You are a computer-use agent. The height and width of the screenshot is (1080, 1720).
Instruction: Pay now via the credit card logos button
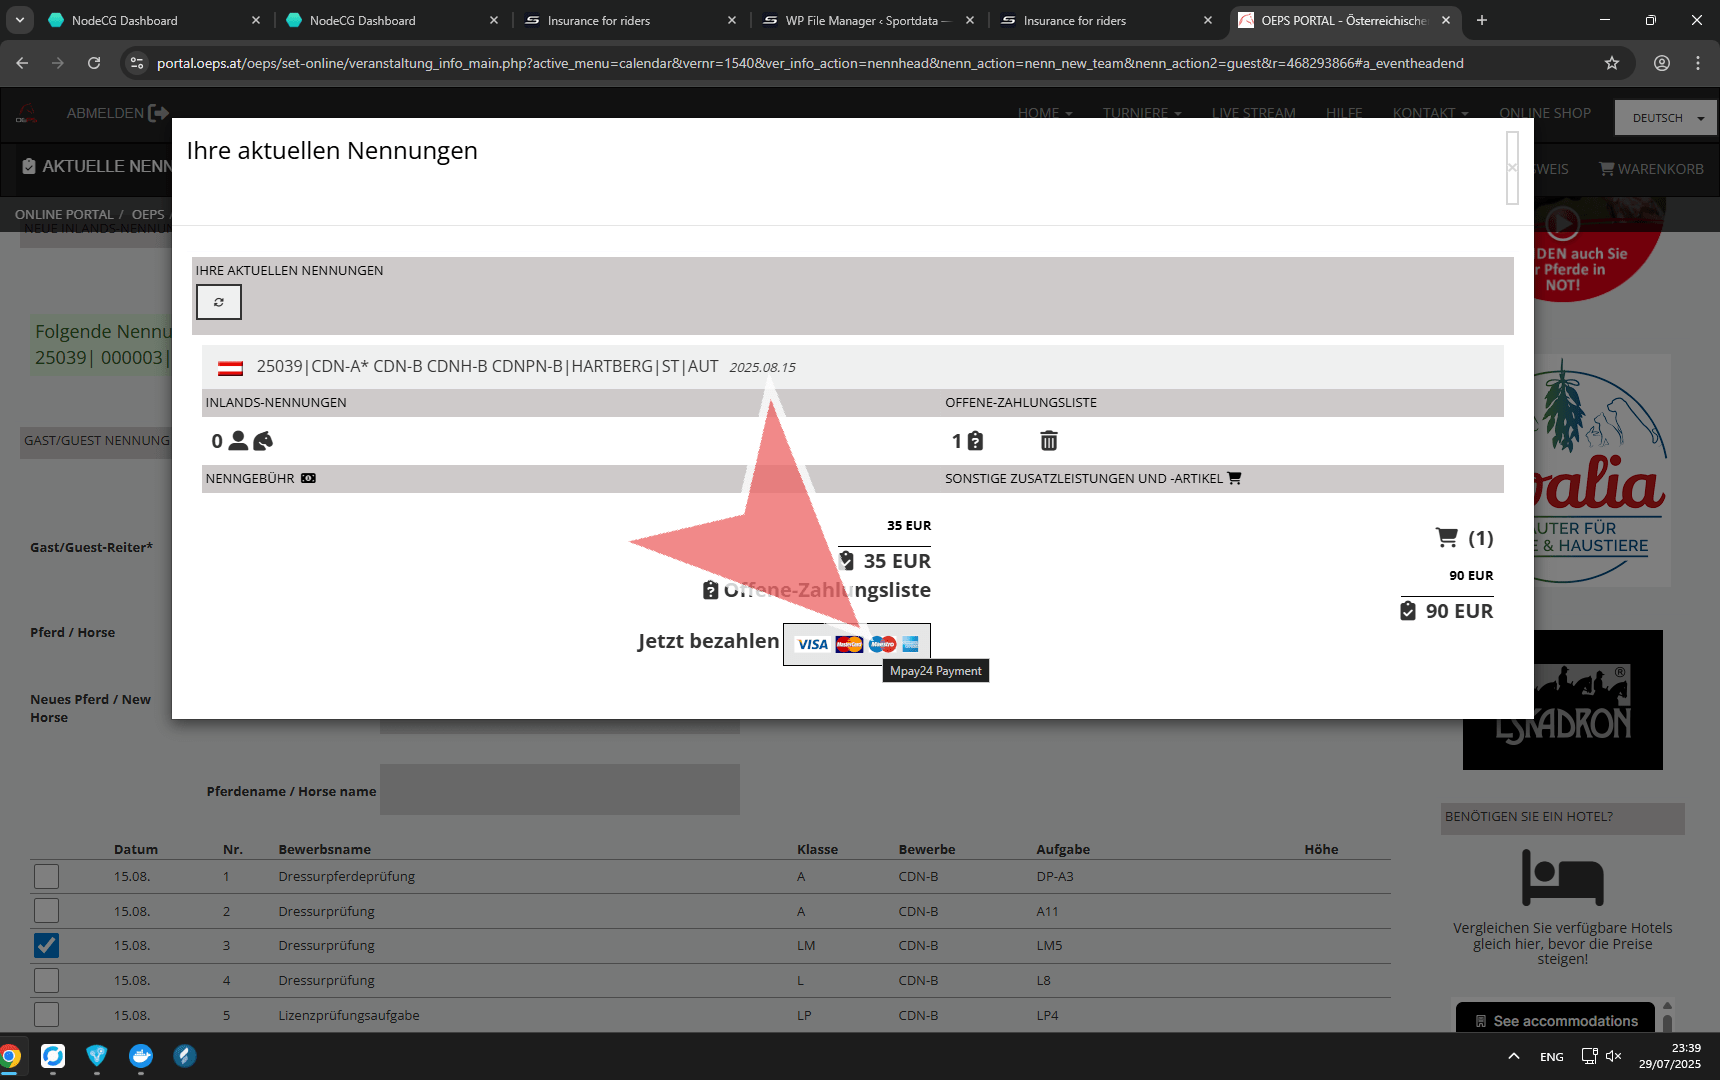pyautogui.click(x=857, y=644)
